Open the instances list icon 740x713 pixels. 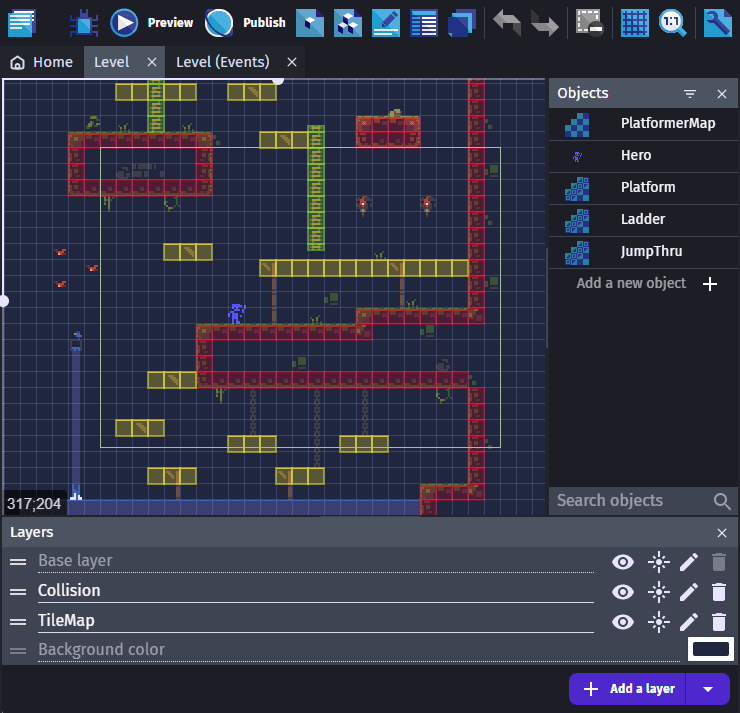(424, 22)
